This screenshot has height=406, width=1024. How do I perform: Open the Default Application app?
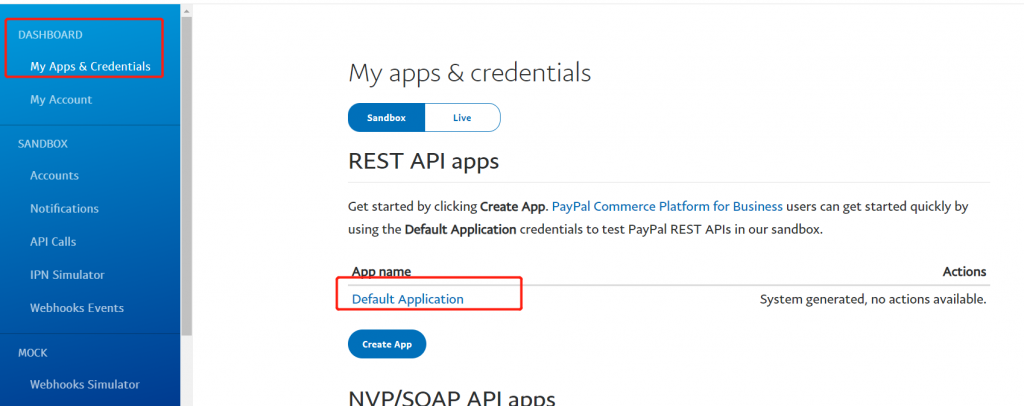pyautogui.click(x=407, y=299)
